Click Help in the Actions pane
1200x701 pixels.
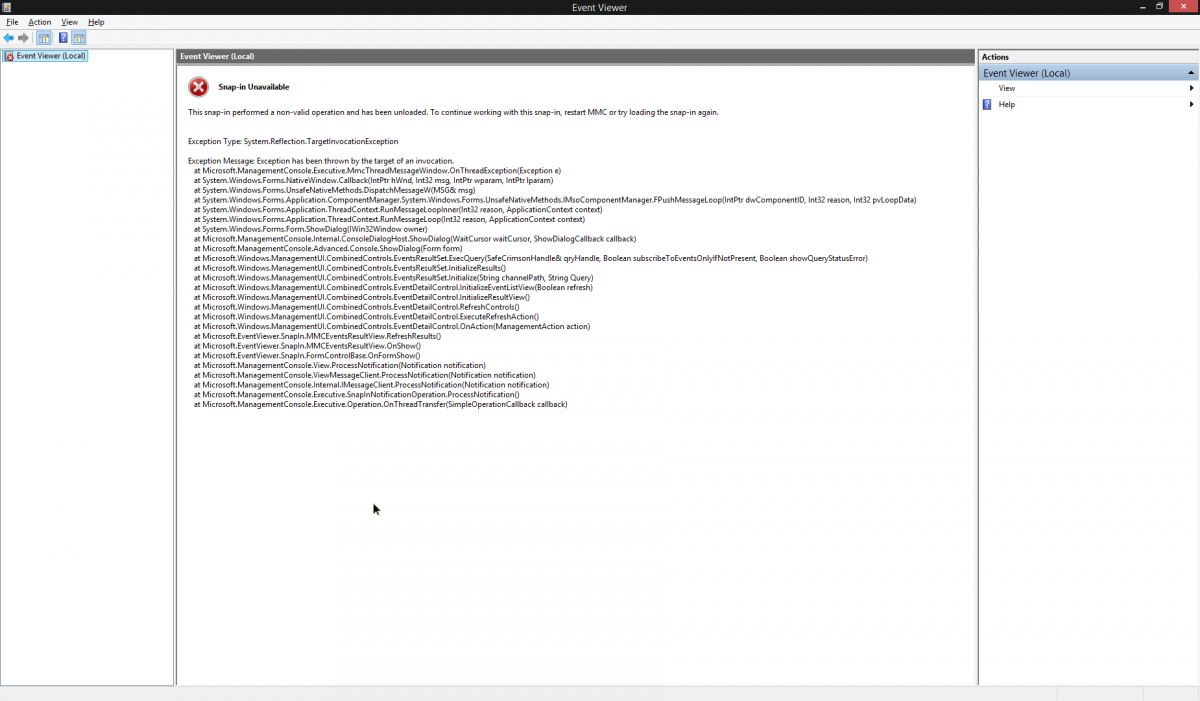click(x=1007, y=104)
